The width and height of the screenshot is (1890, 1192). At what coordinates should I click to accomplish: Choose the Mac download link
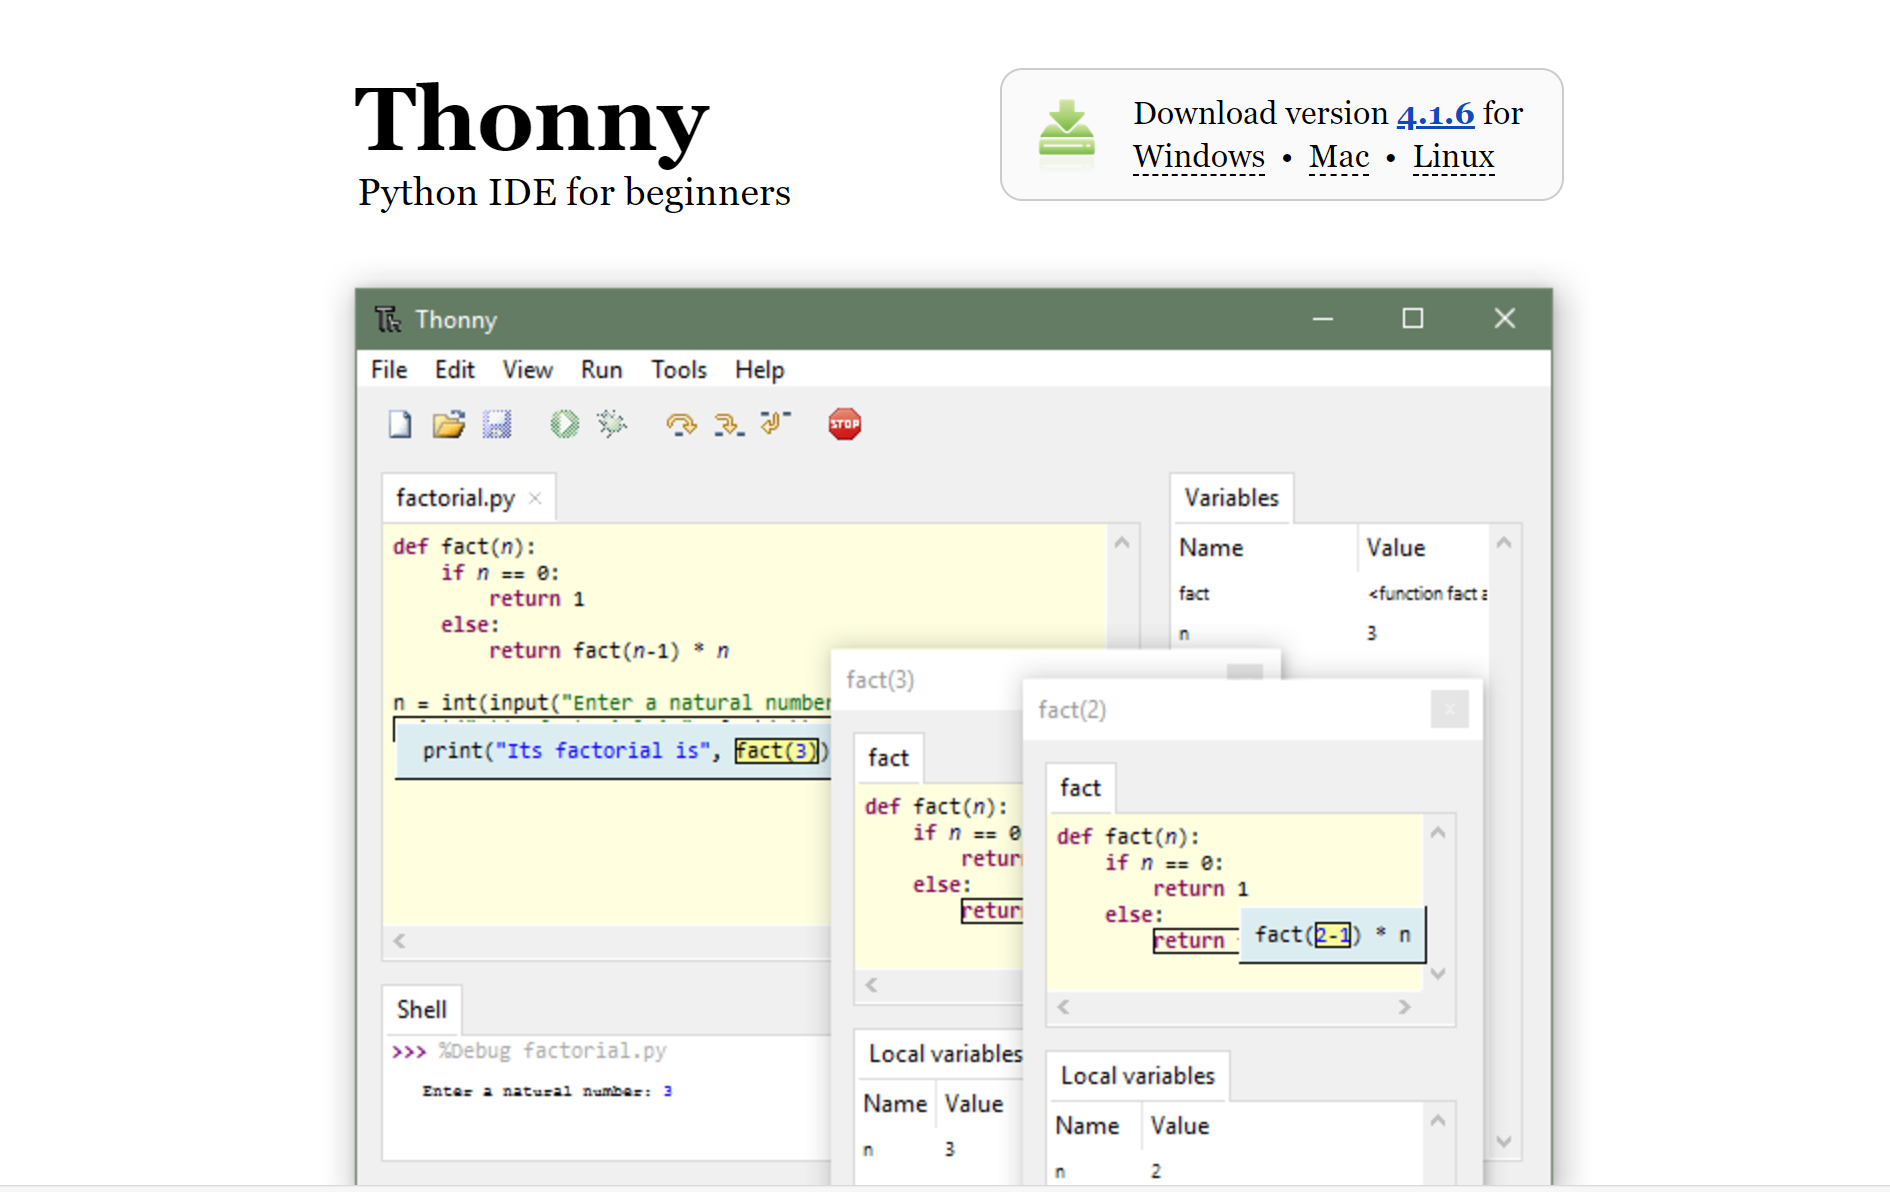(x=1339, y=157)
